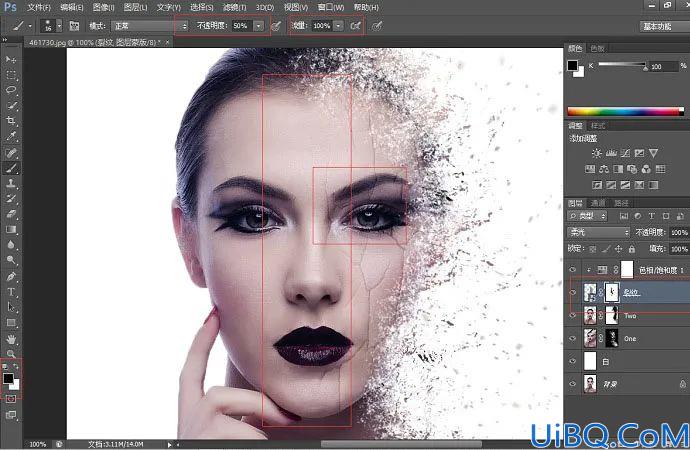Click the foreground color swatch in toolbox
Screen dimensions: 690x450
point(8,378)
